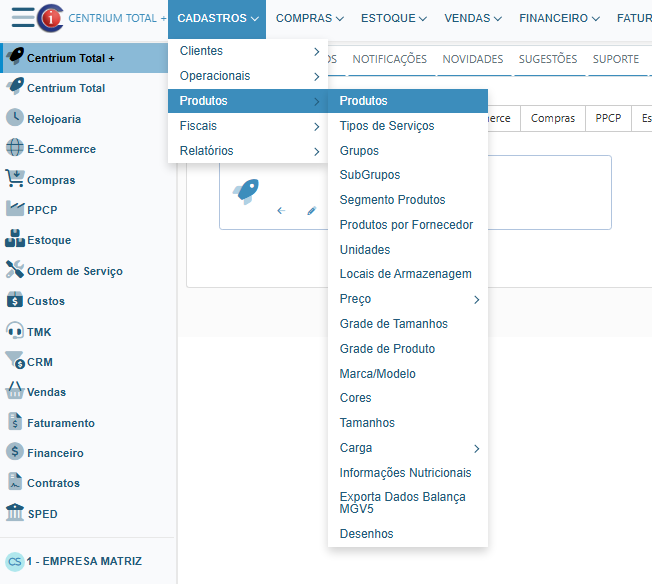Viewport: 652px width, 584px height.
Task: Click the Compras shopping cart icon
Action: (x=15, y=179)
